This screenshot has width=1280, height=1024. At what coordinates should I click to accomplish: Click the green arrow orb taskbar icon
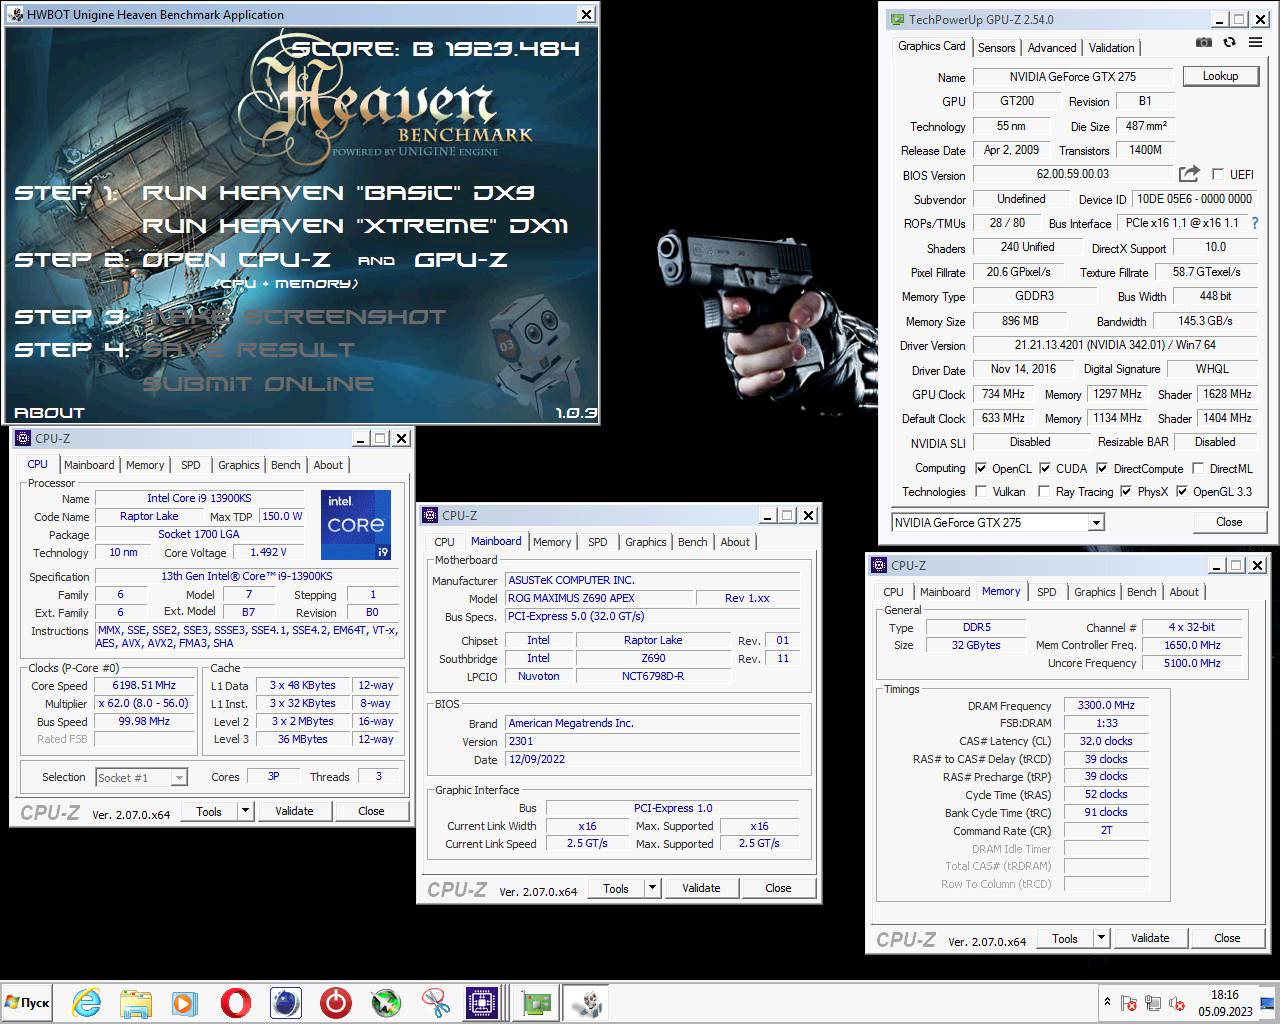point(386,1002)
